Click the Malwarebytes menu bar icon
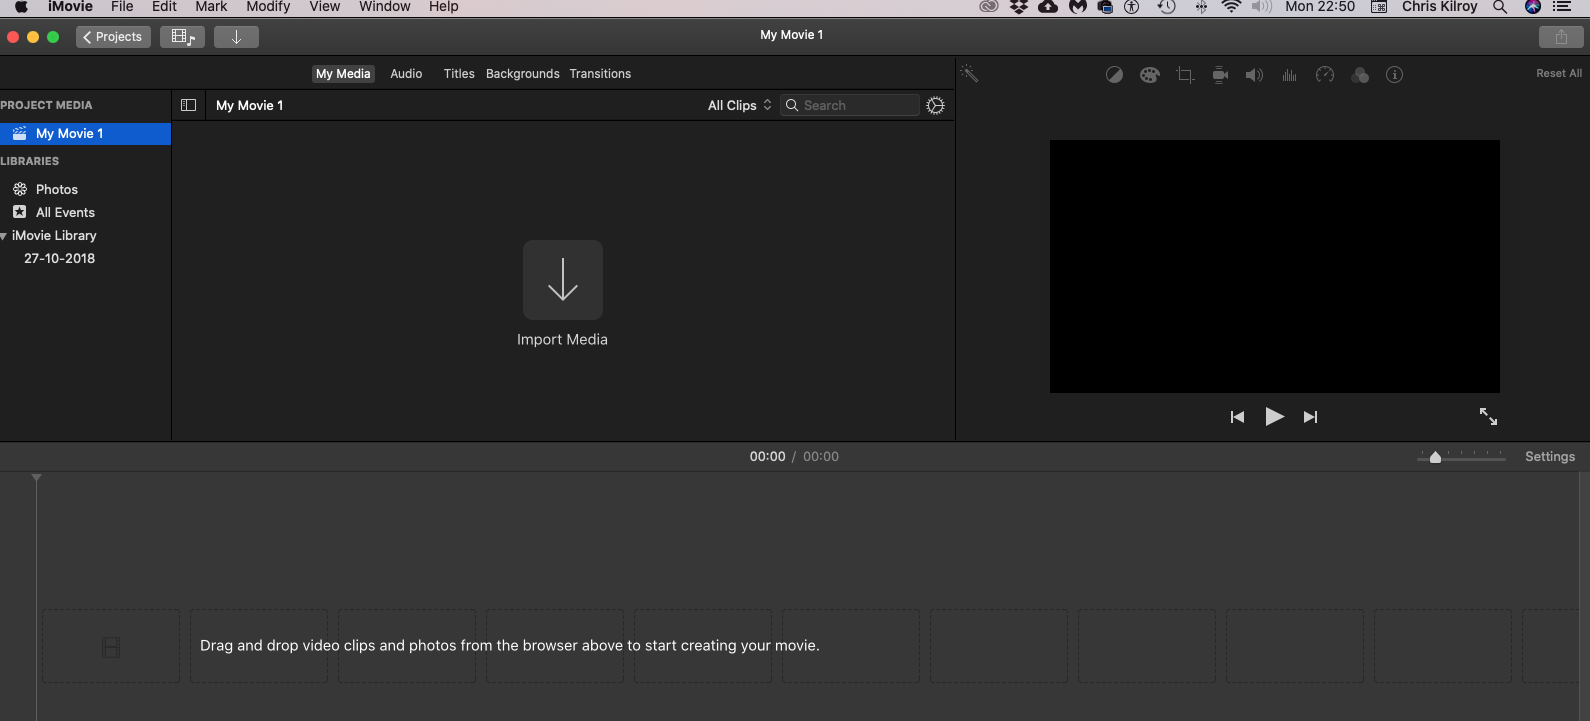Image resolution: width=1590 pixels, height=721 pixels. pyautogui.click(x=1078, y=7)
